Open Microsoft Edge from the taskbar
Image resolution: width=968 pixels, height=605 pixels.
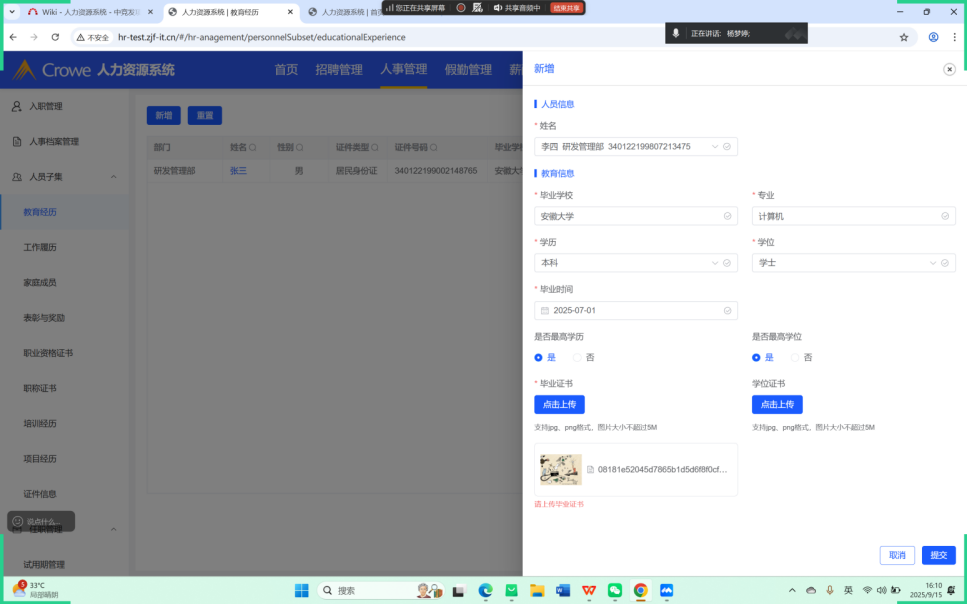point(485,591)
